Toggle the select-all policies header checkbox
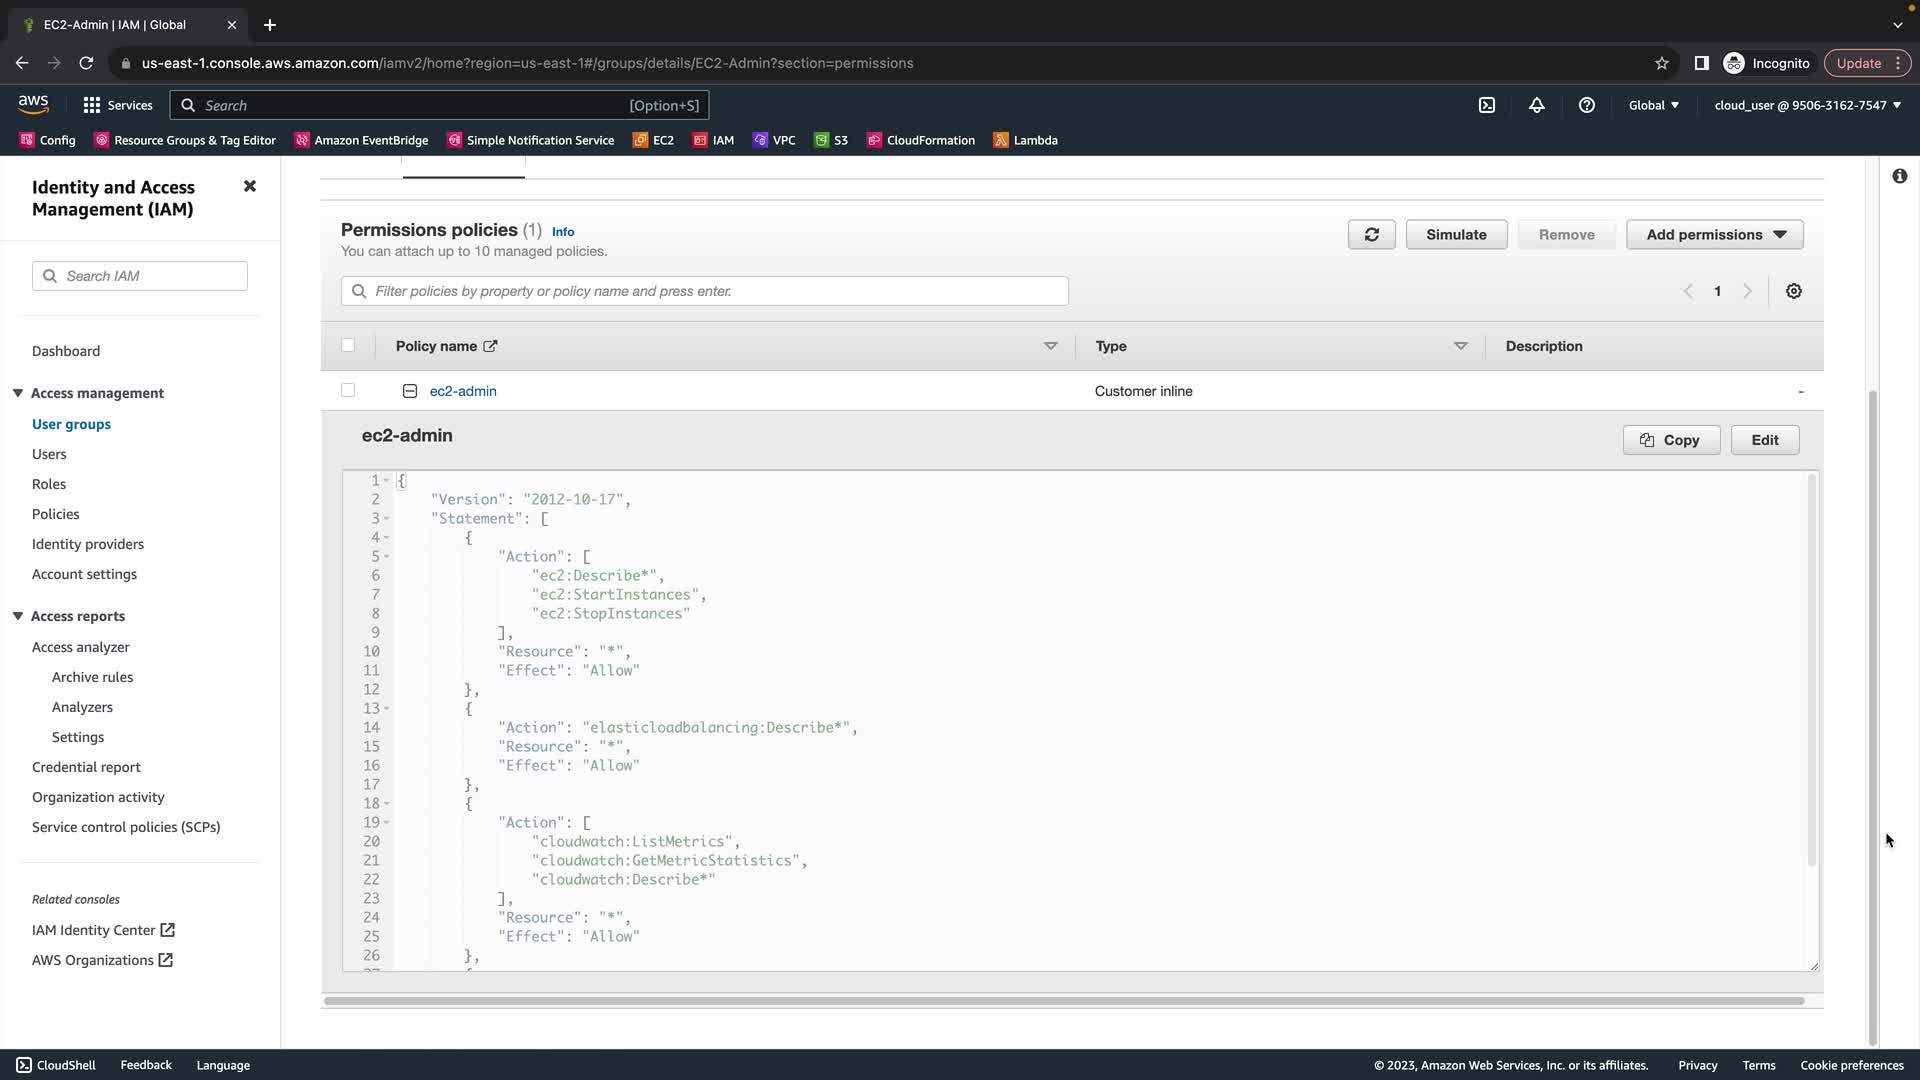 [x=348, y=345]
